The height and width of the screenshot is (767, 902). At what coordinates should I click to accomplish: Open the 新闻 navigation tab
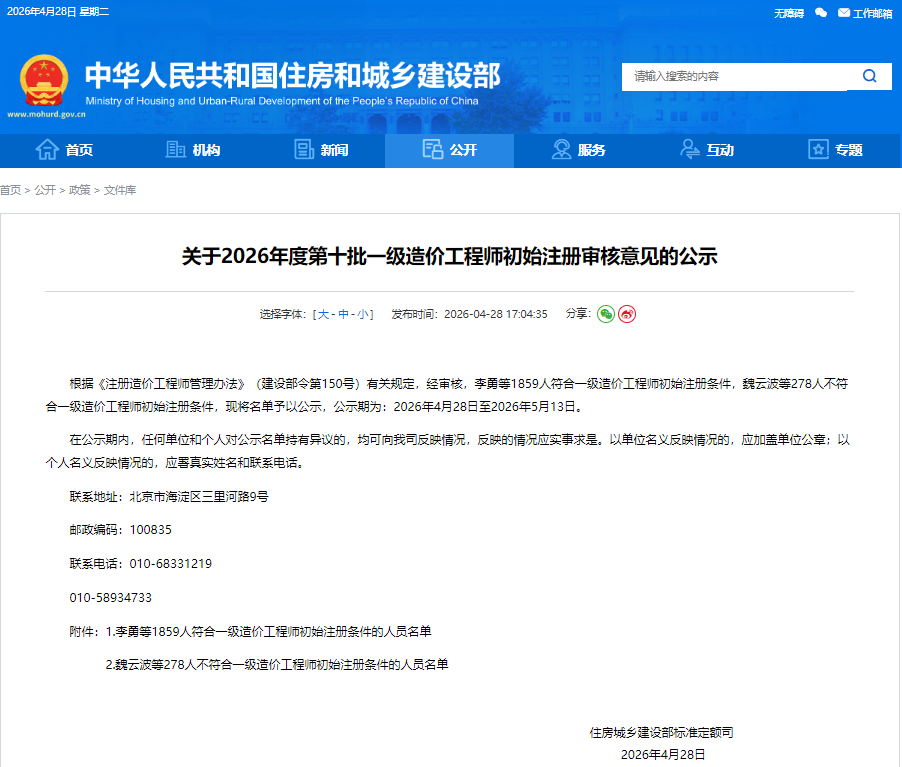point(321,150)
